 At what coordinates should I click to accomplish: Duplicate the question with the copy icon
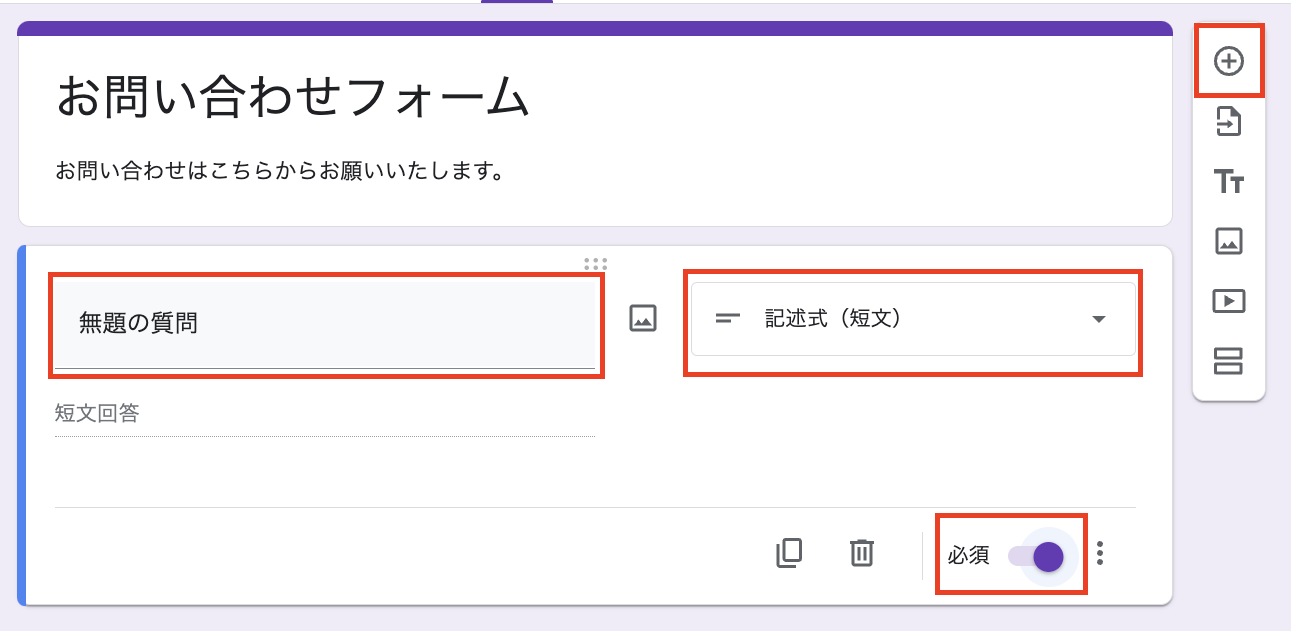[x=789, y=553]
